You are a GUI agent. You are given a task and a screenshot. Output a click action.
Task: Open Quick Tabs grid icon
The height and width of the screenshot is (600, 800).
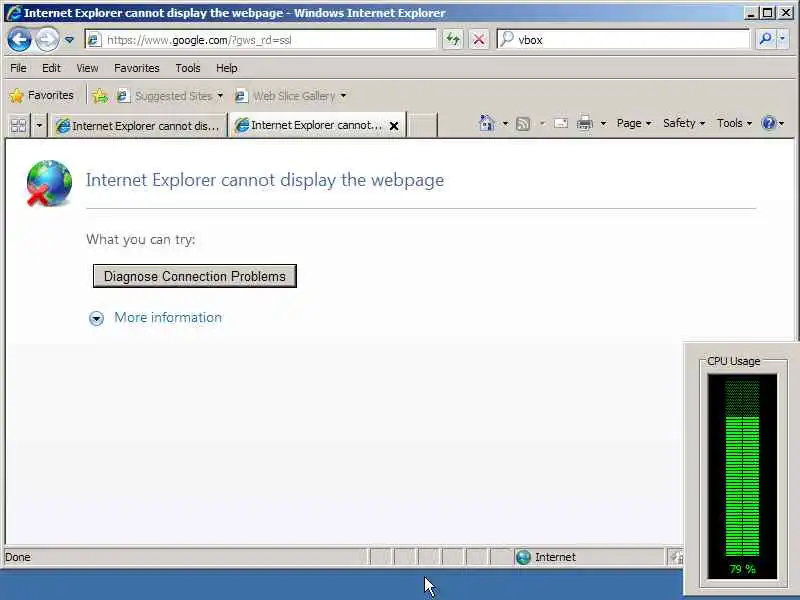tap(18, 126)
